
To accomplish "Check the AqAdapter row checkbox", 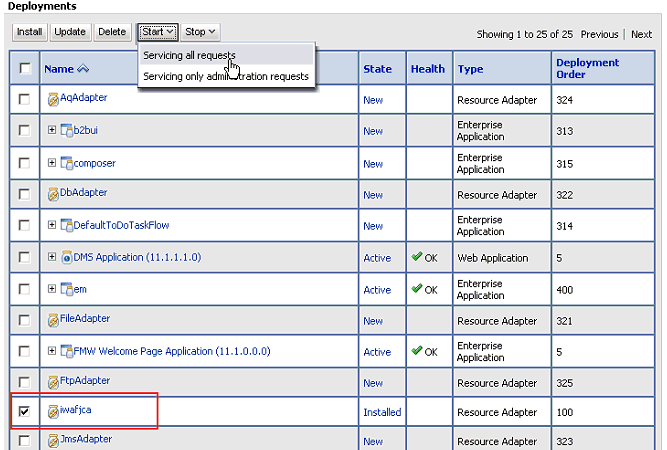I will tap(24, 99).
